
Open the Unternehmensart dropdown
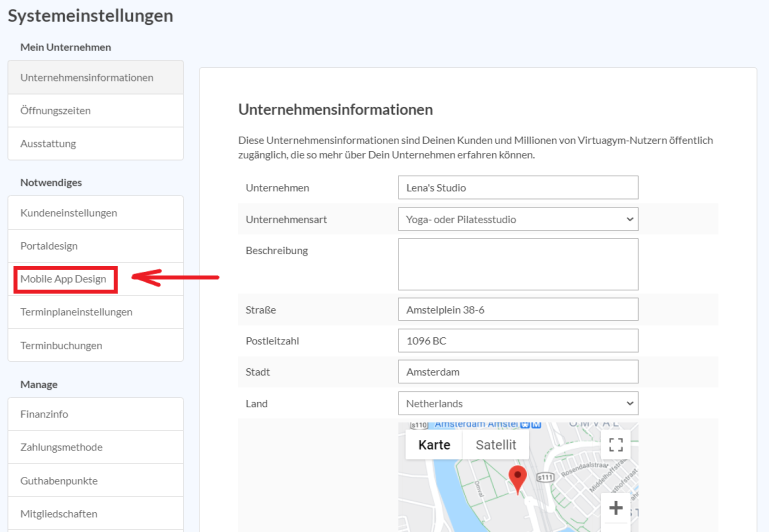[x=517, y=219]
